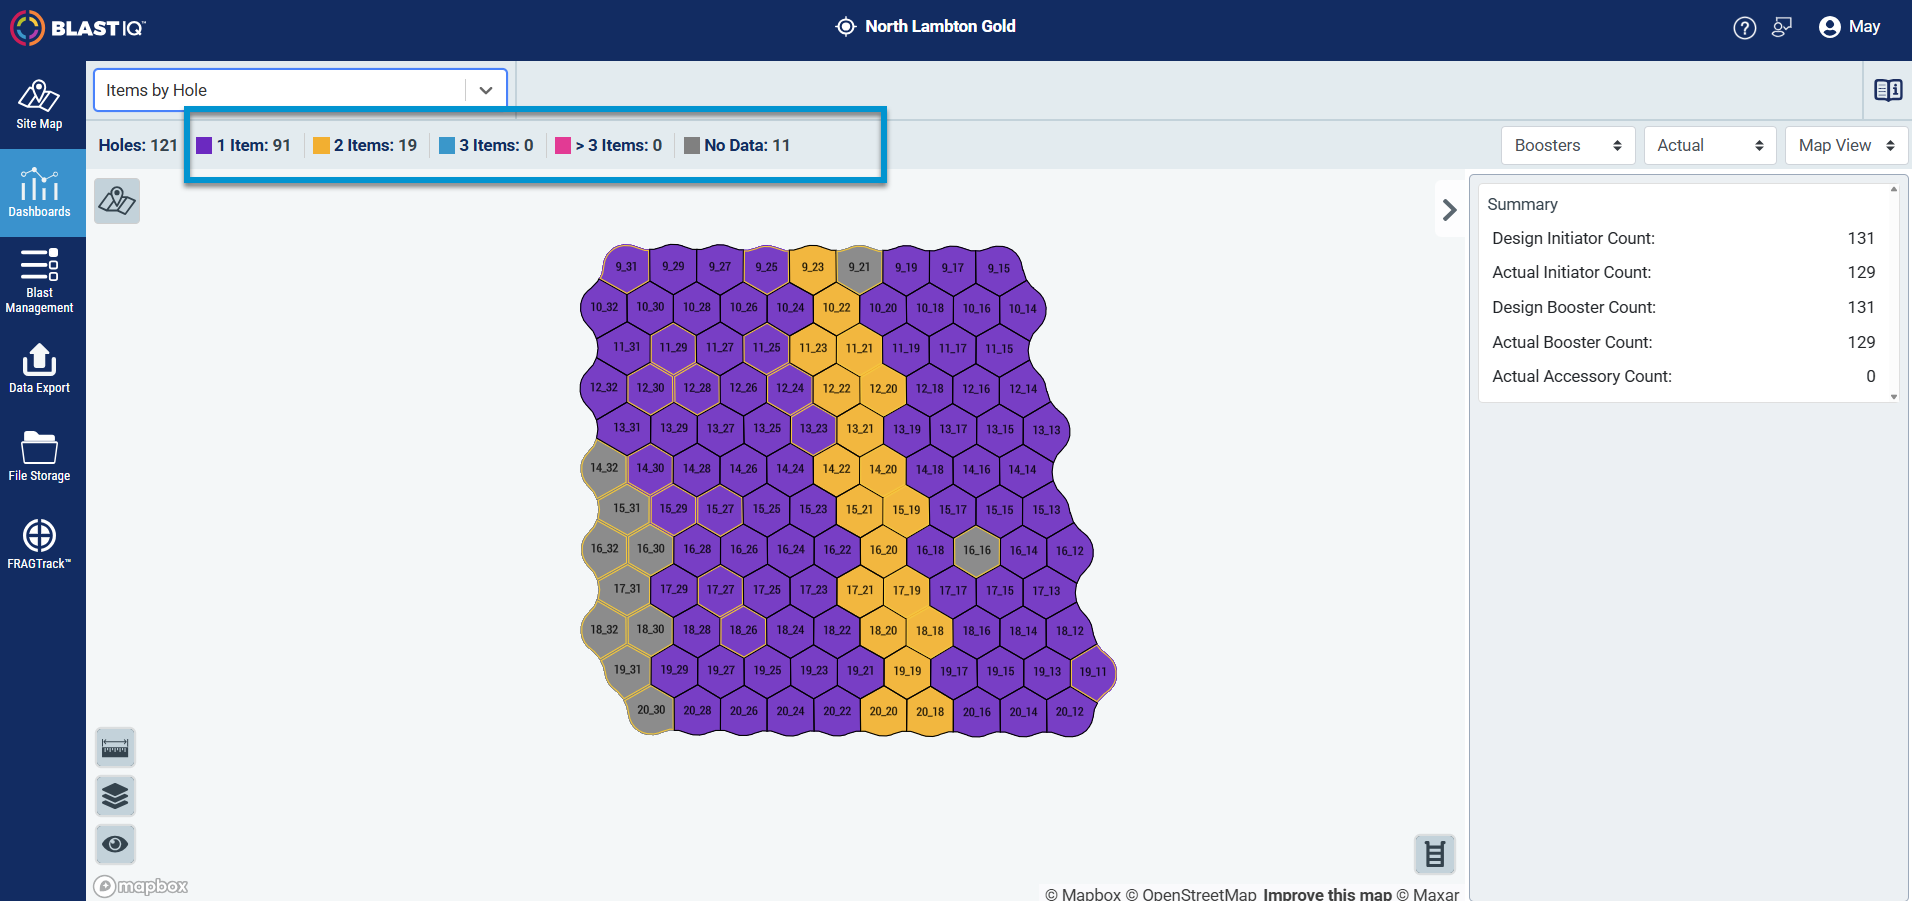Click the orange 2 Items swatch
This screenshot has height=901, width=1912.
click(x=321, y=146)
